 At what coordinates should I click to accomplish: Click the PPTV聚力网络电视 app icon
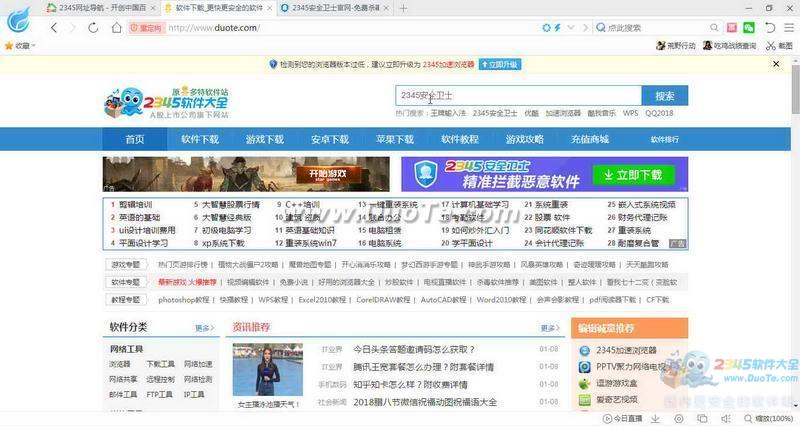pos(584,367)
